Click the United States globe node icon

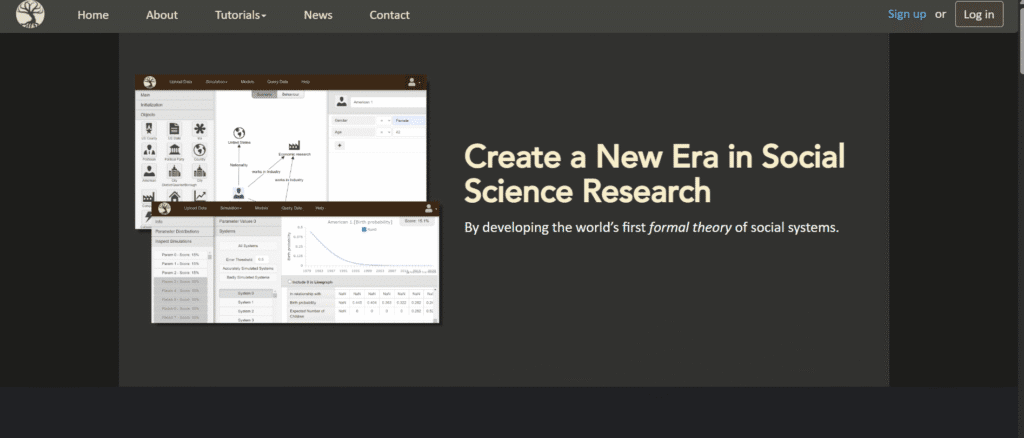pyautogui.click(x=239, y=133)
